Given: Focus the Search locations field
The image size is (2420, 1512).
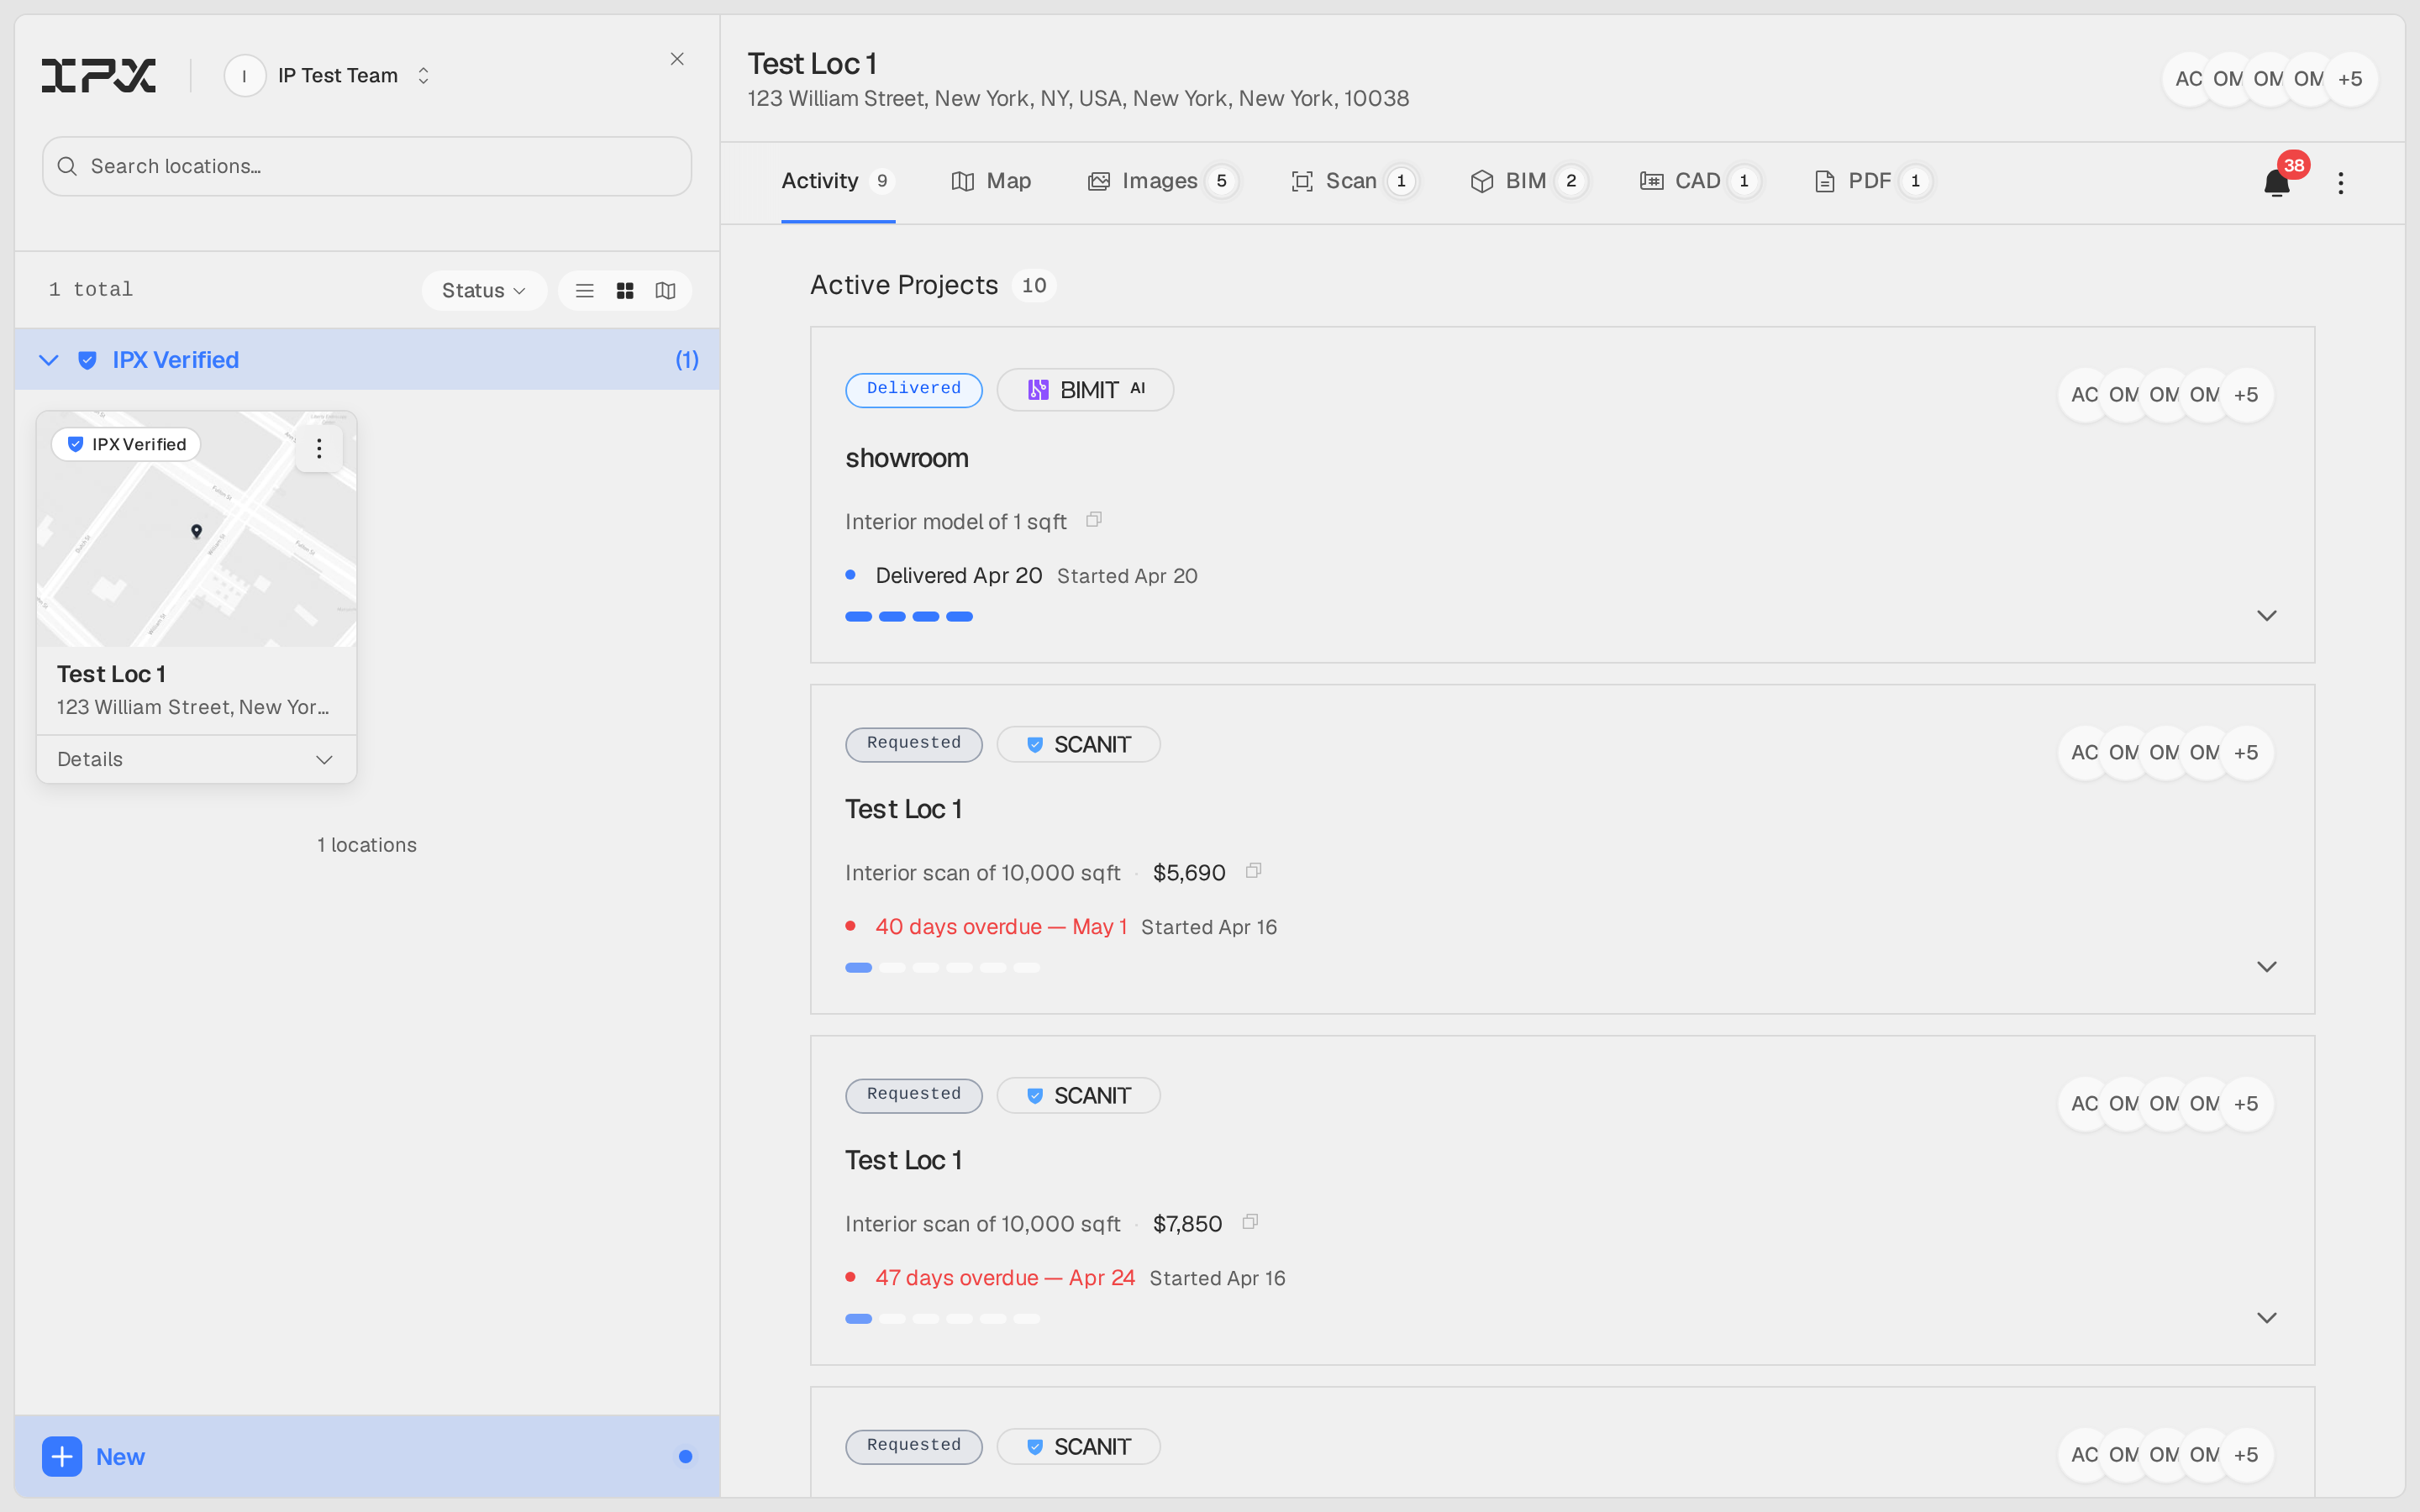Looking at the screenshot, I should [367, 166].
